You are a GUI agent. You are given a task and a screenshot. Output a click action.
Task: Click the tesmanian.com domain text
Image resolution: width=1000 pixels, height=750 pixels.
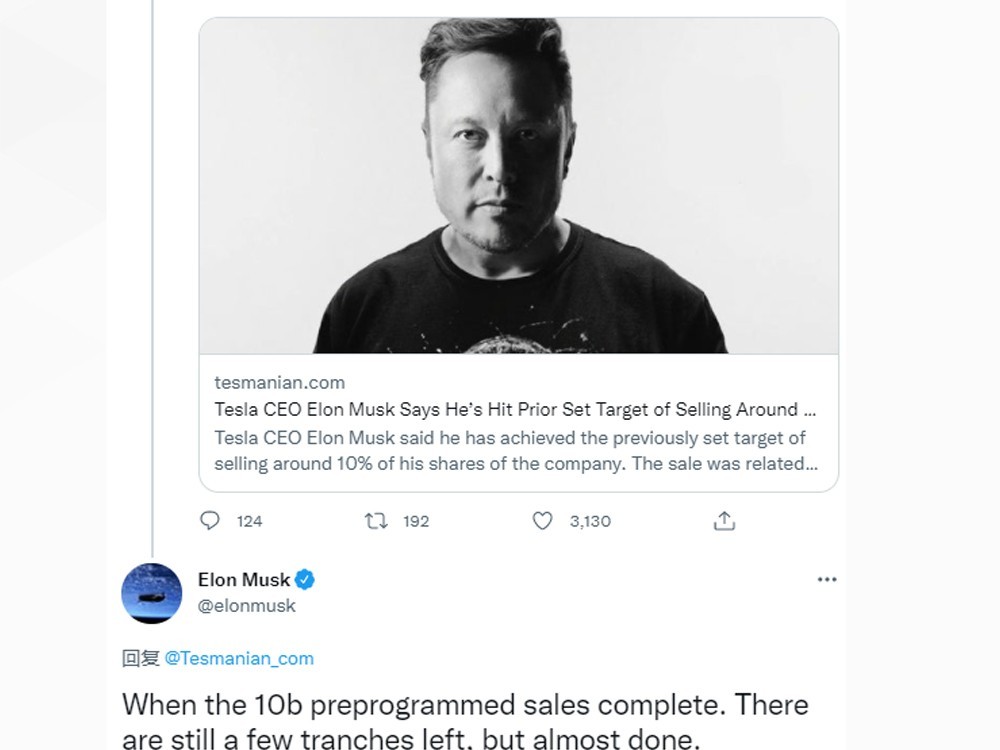(x=279, y=382)
